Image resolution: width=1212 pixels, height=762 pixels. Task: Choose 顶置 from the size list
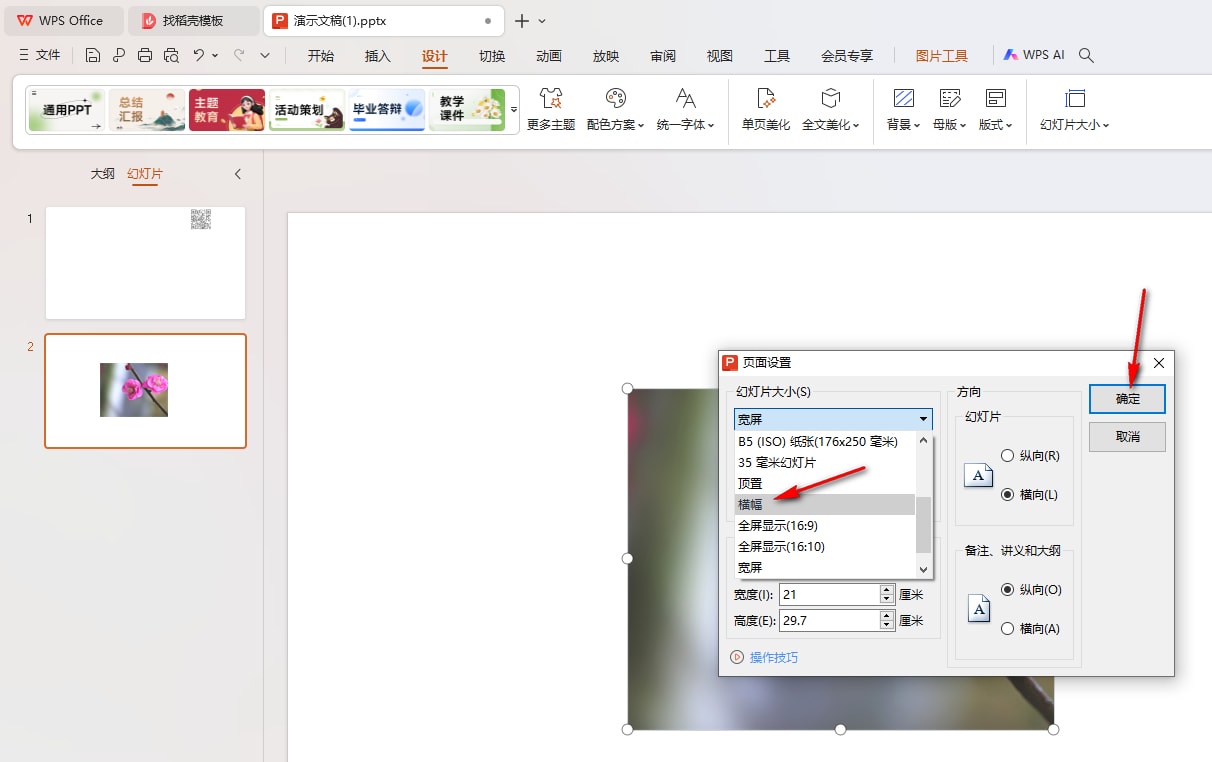point(825,483)
